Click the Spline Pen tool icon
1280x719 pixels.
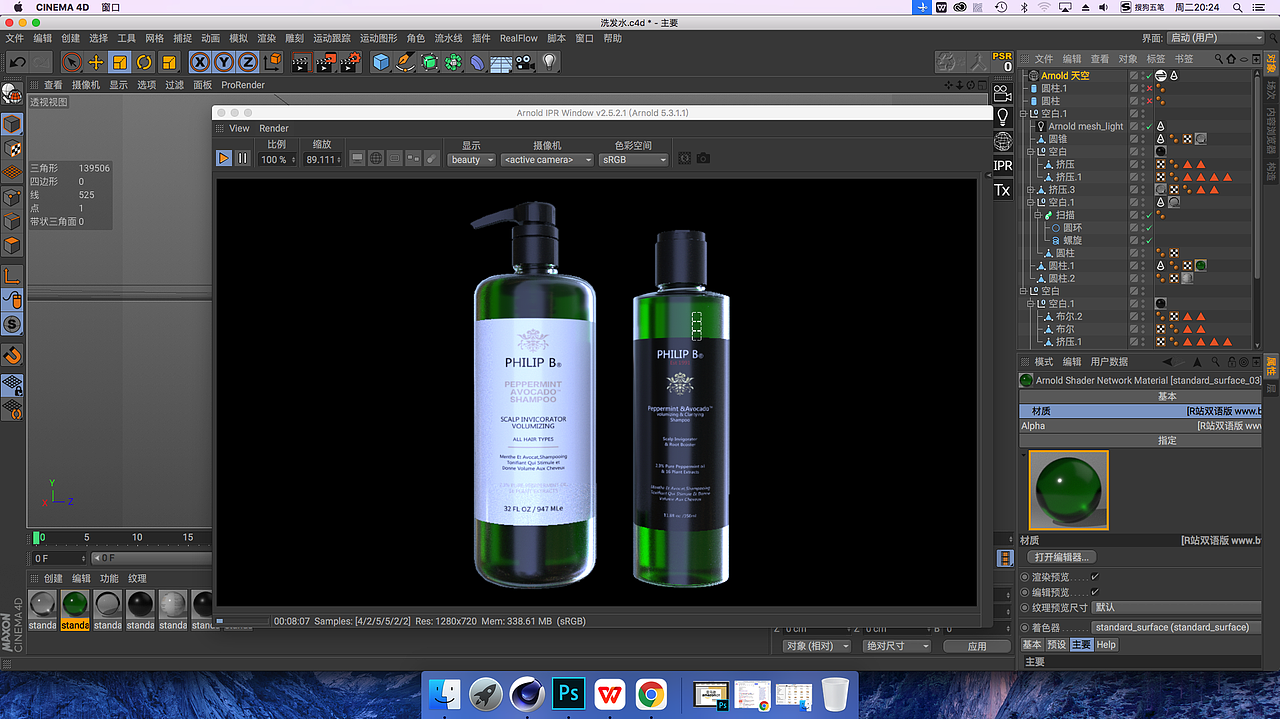pos(405,62)
